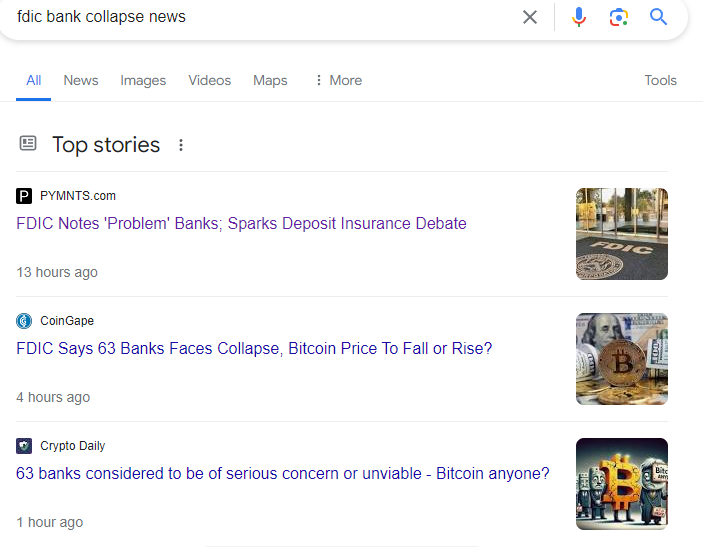The image size is (703, 547).
Task: Click the Crypto Daily favicon
Action: pos(24,446)
